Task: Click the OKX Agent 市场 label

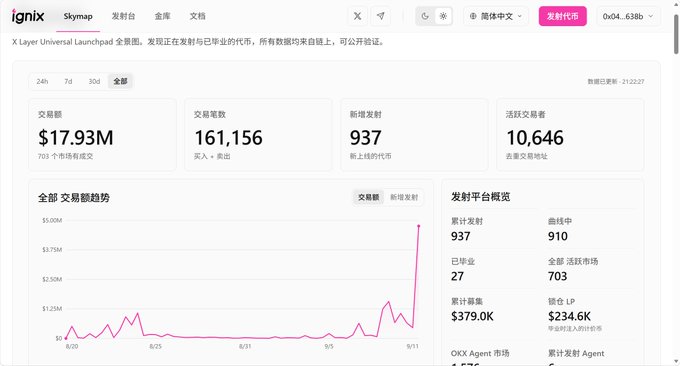Action: 480,353
